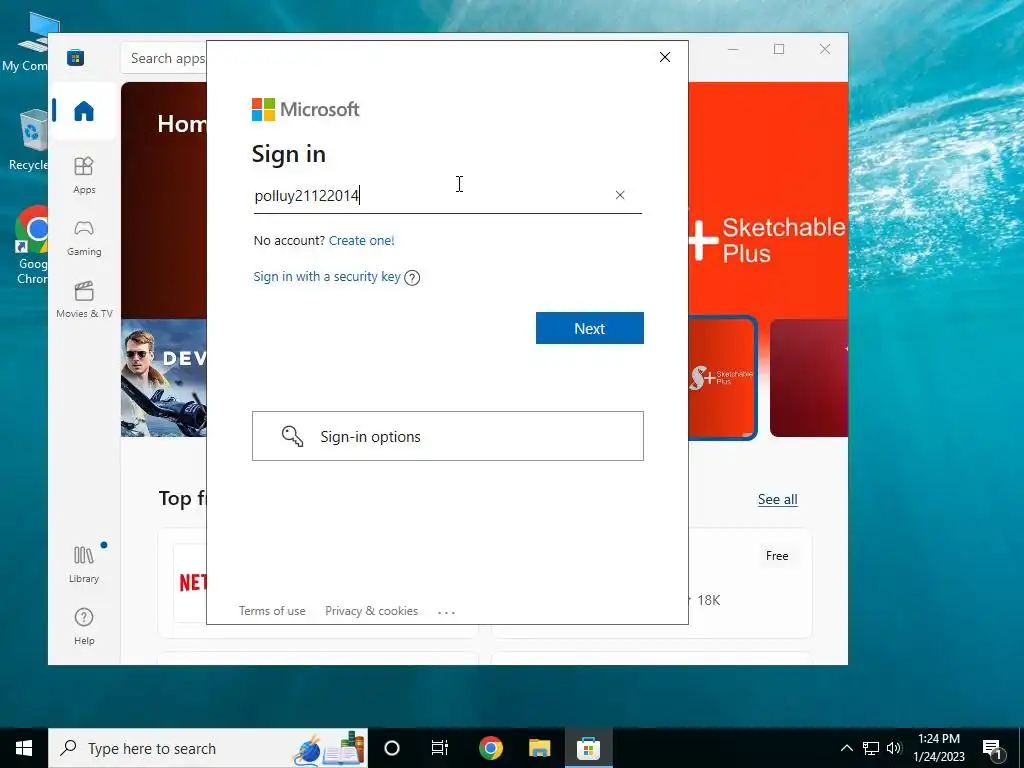Click the Microsoft Store logo icon

coord(75,58)
